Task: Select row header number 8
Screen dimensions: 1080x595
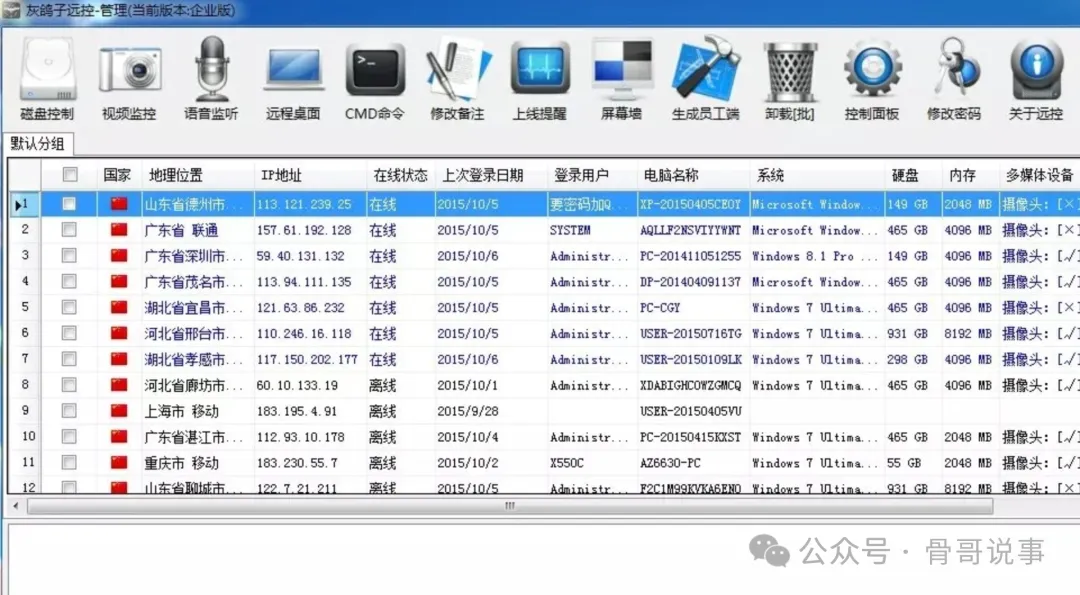Action: pos(25,384)
